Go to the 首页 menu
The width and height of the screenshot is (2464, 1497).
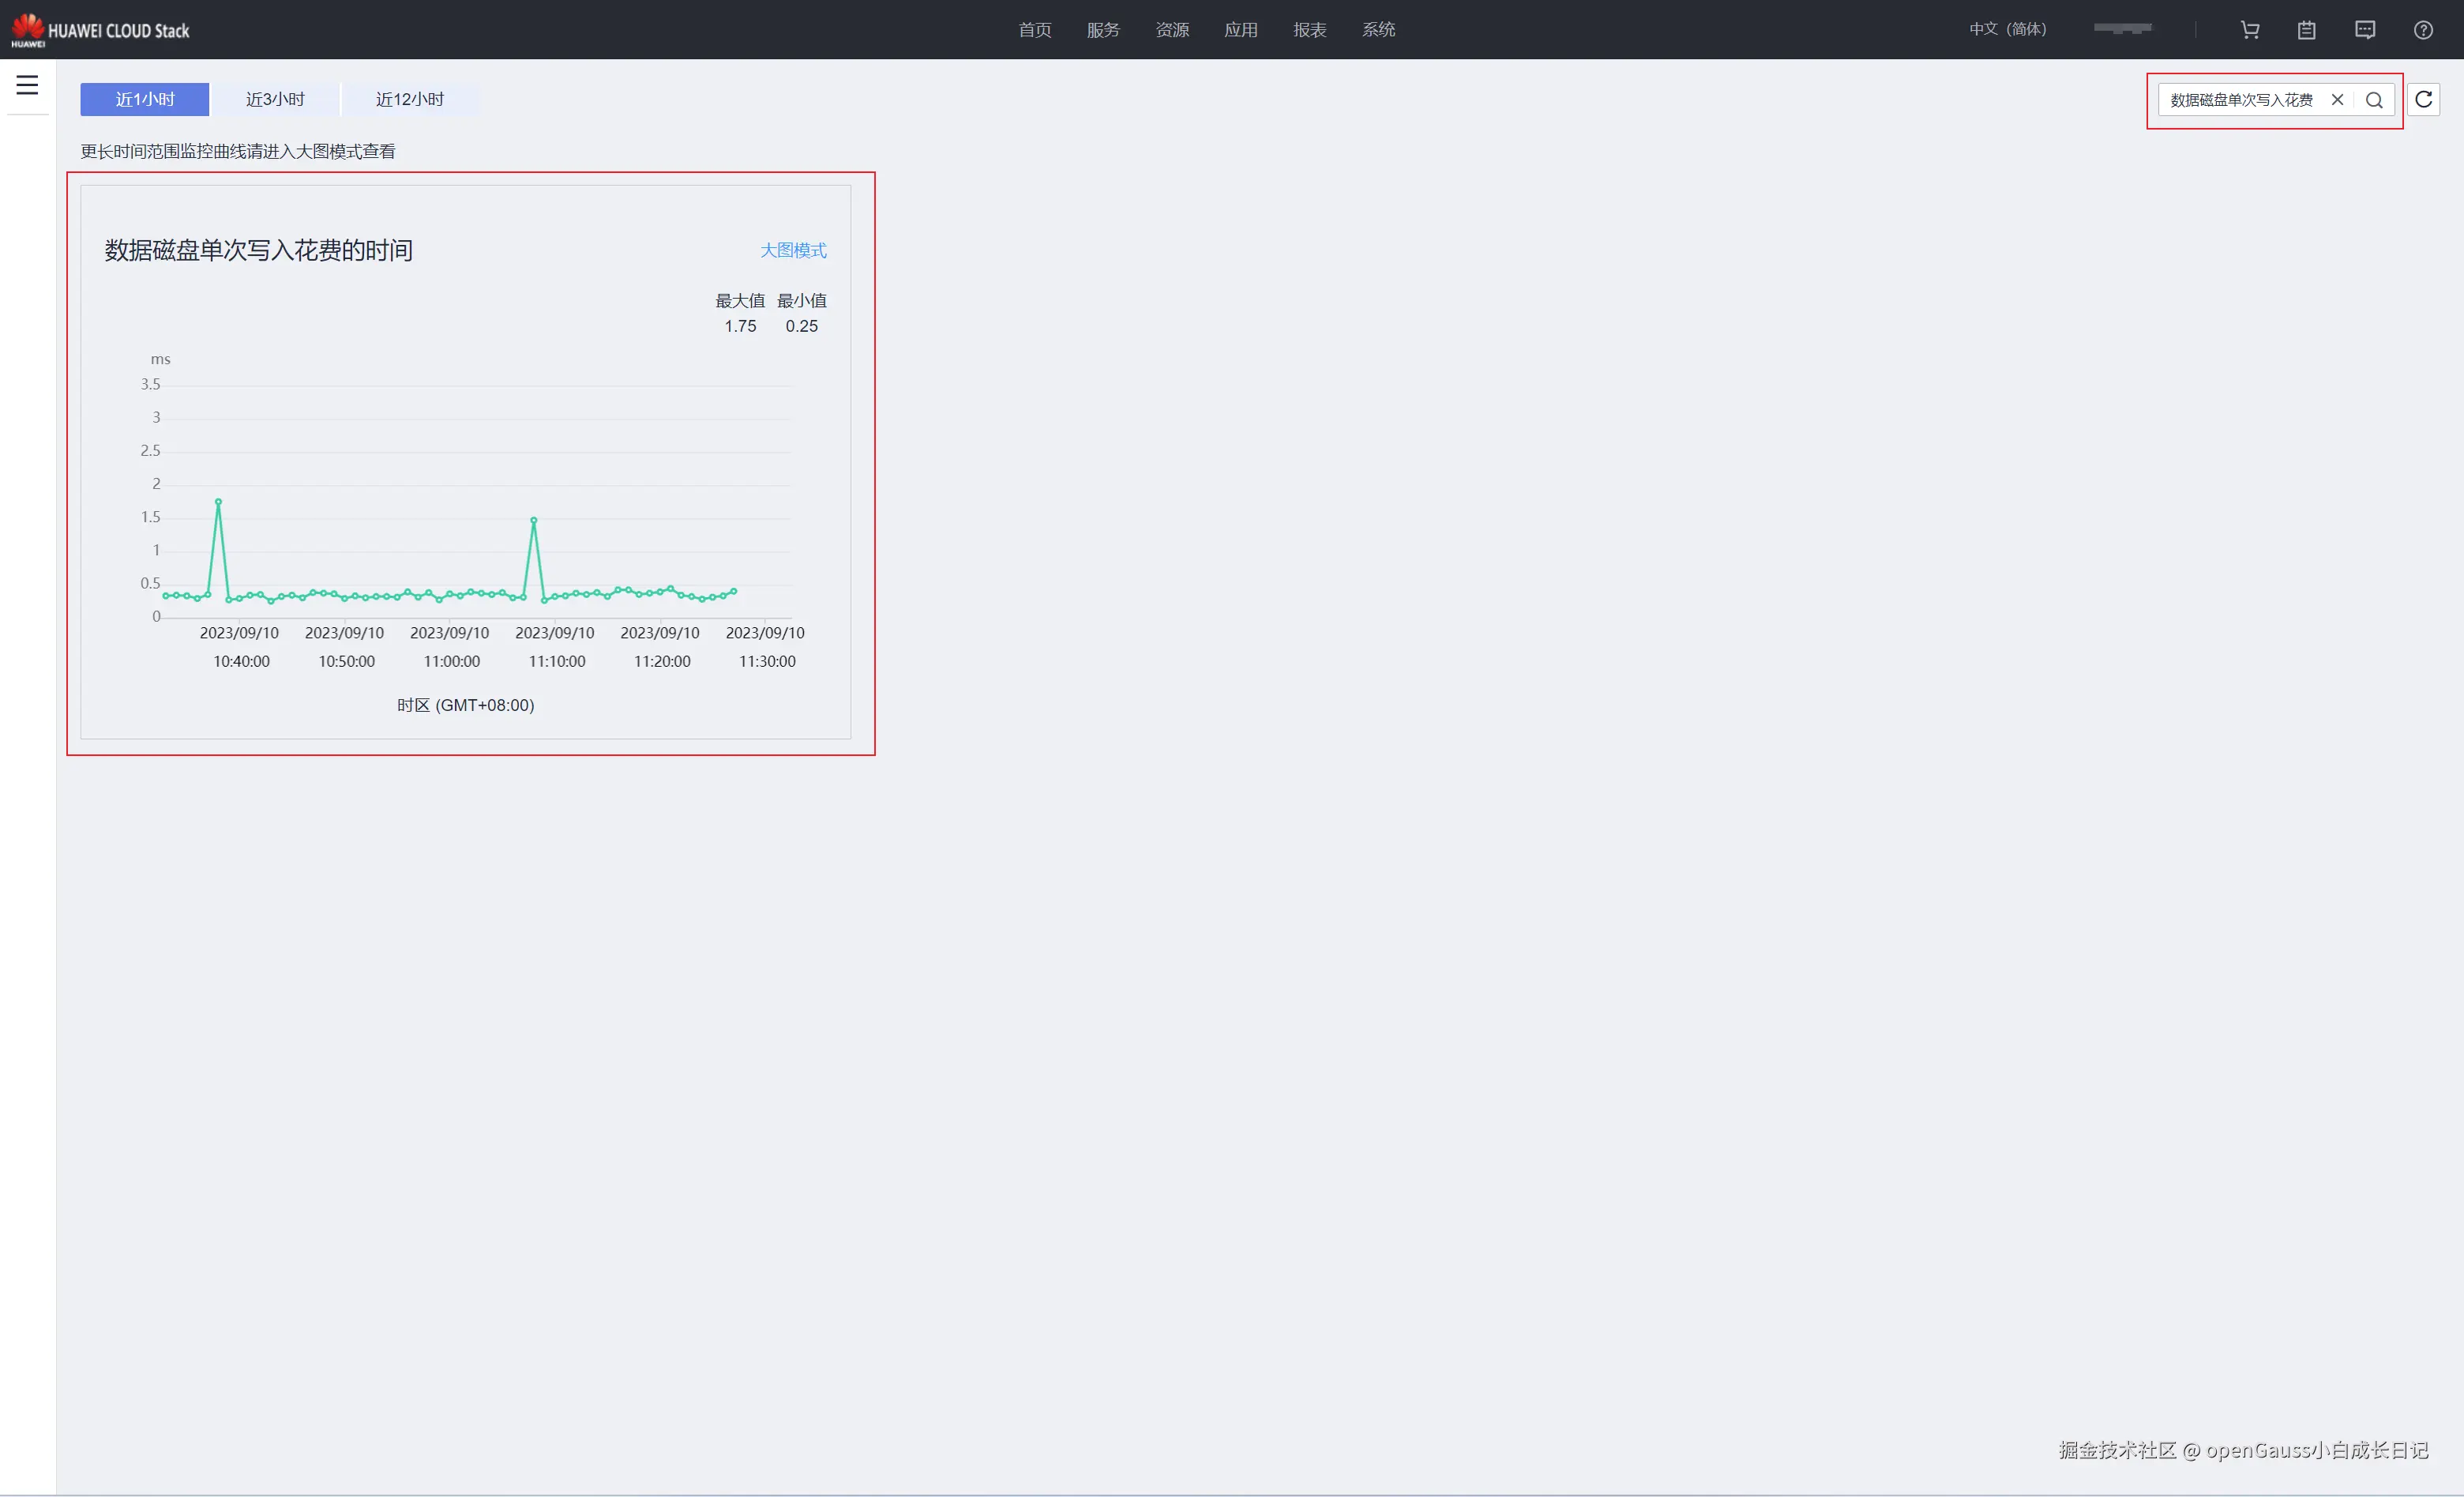(1035, 30)
